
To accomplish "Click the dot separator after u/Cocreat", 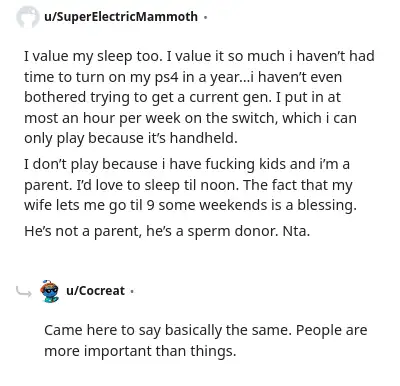I will pos(132,291).
